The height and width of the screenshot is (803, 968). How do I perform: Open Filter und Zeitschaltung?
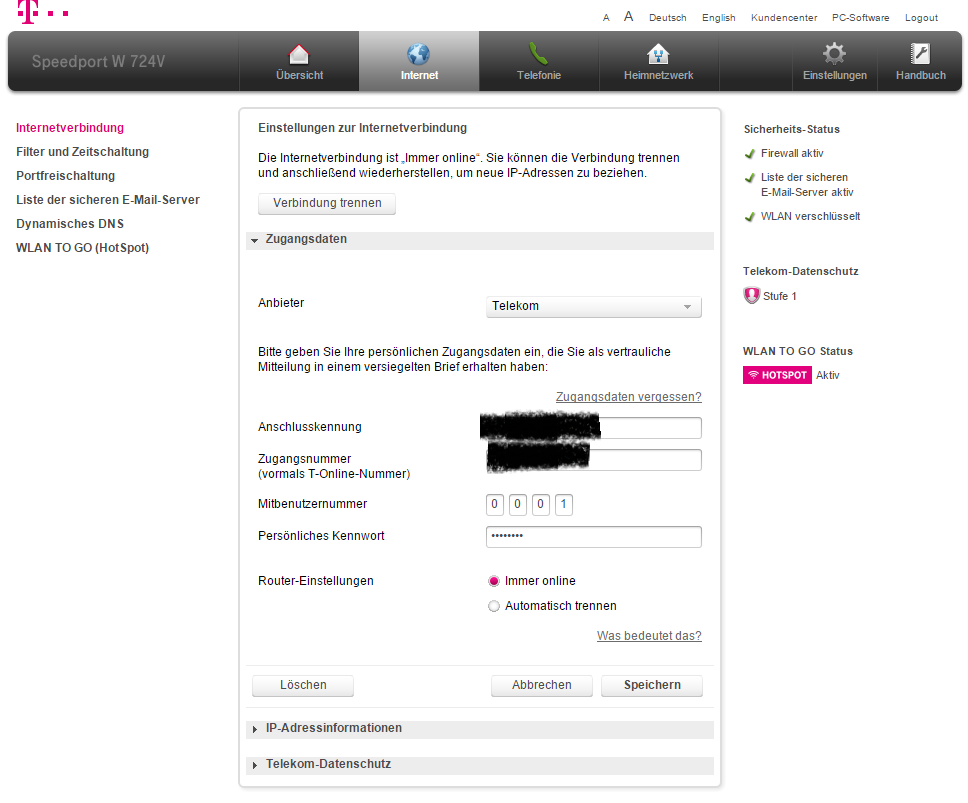pos(83,152)
